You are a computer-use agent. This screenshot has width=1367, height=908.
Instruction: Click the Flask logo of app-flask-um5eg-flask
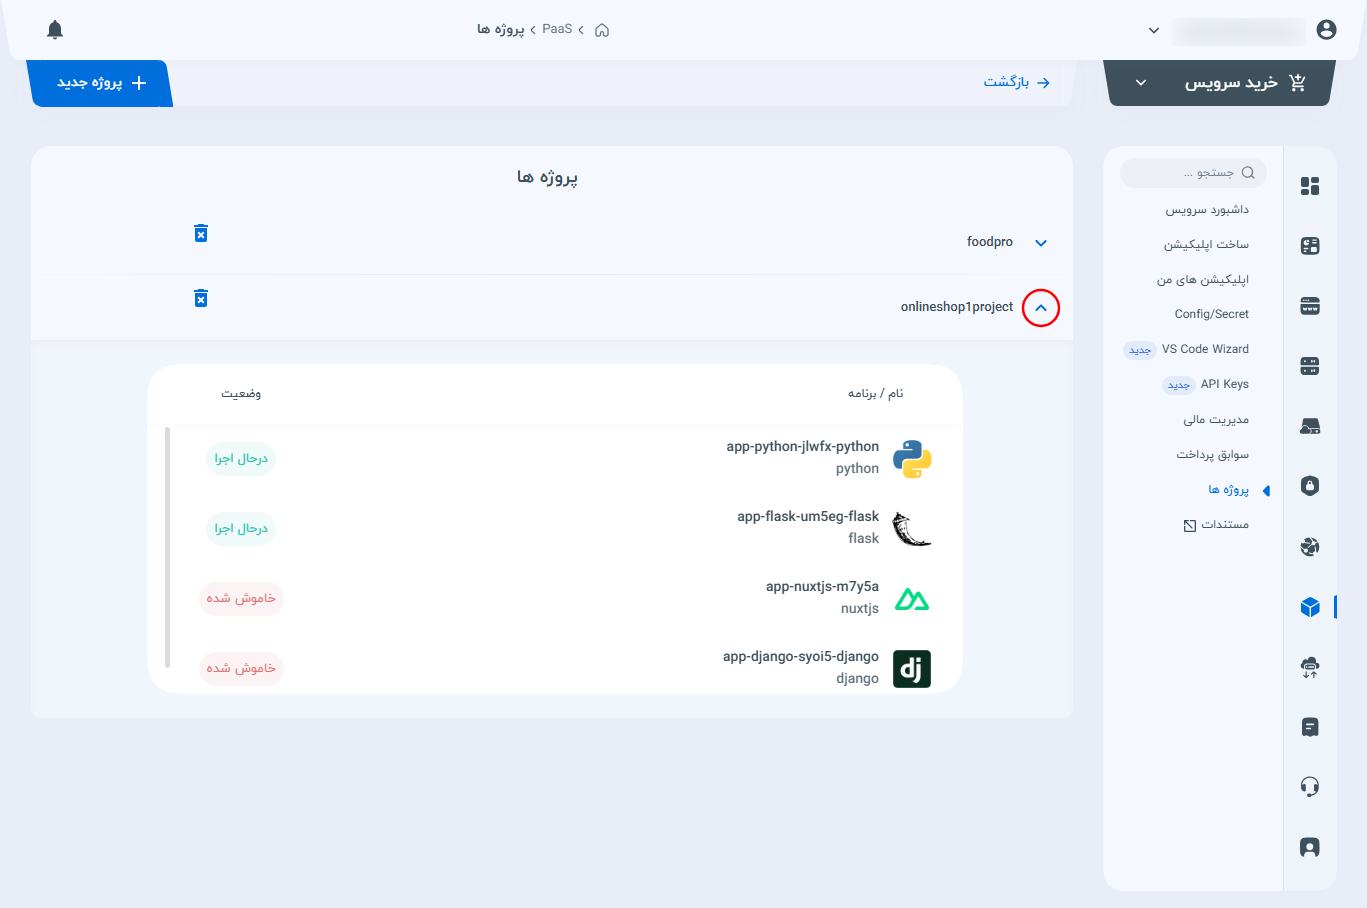click(912, 529)
